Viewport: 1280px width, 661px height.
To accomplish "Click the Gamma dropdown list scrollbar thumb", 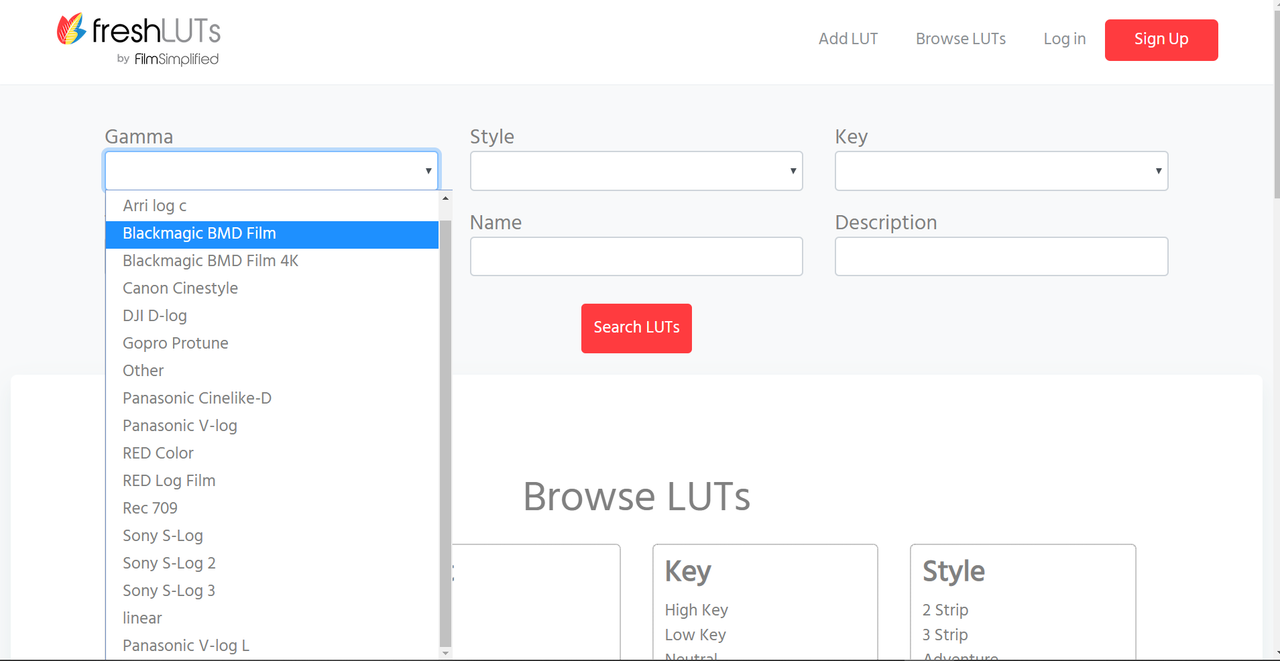I will pyautogui.click(x=446, y=432).
